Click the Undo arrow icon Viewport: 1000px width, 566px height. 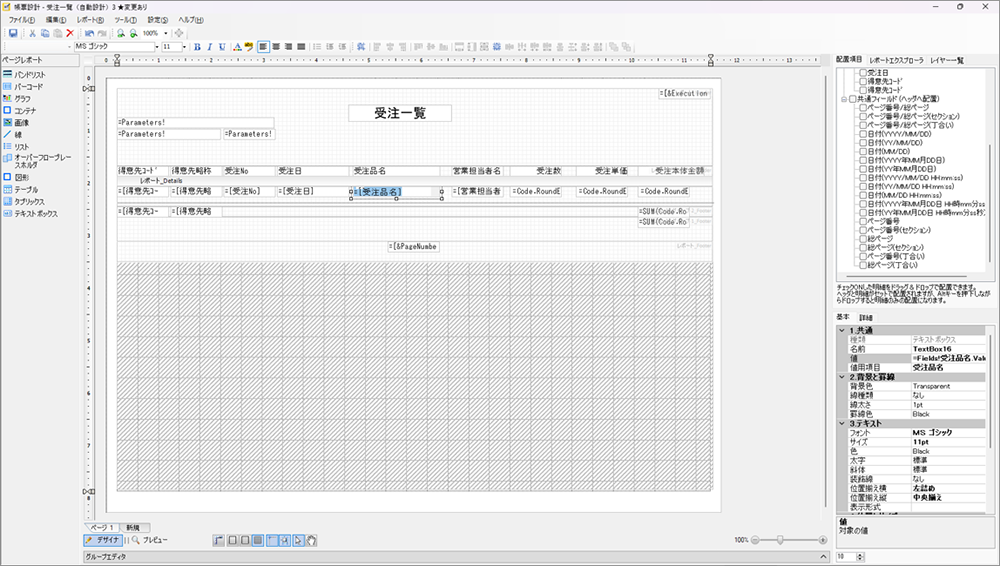point(89,33)
